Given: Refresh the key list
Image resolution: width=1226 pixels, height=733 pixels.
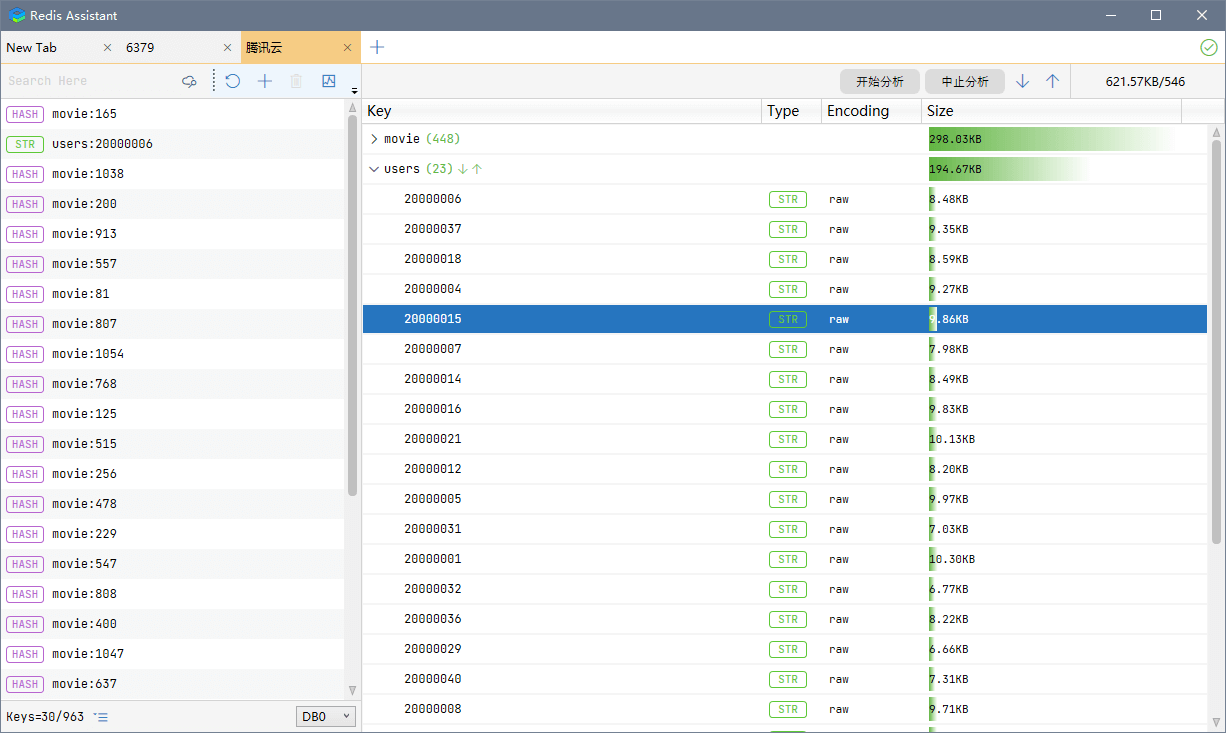Looking at the screenshot, I should (x=233, y=81).
